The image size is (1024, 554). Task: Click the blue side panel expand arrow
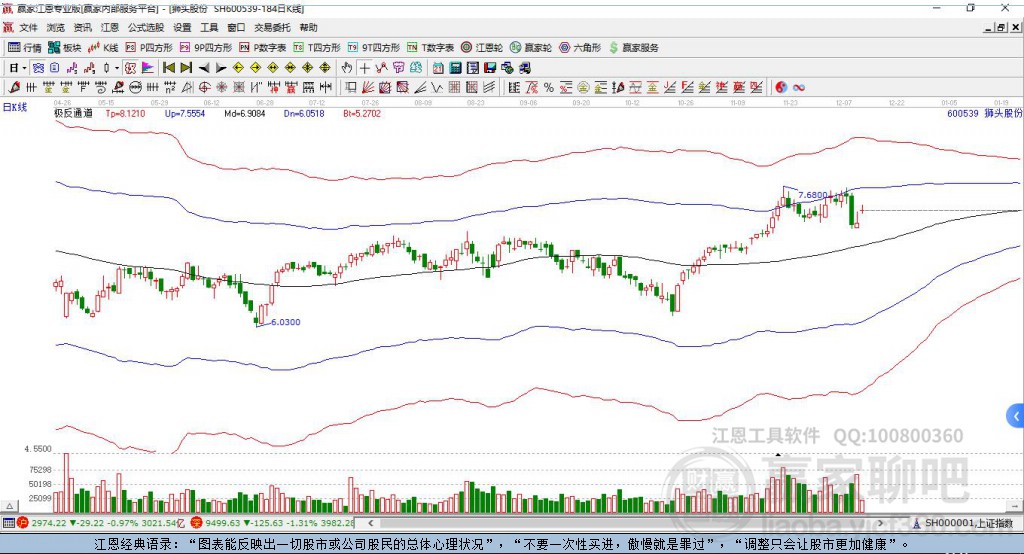click(1016, 416)
